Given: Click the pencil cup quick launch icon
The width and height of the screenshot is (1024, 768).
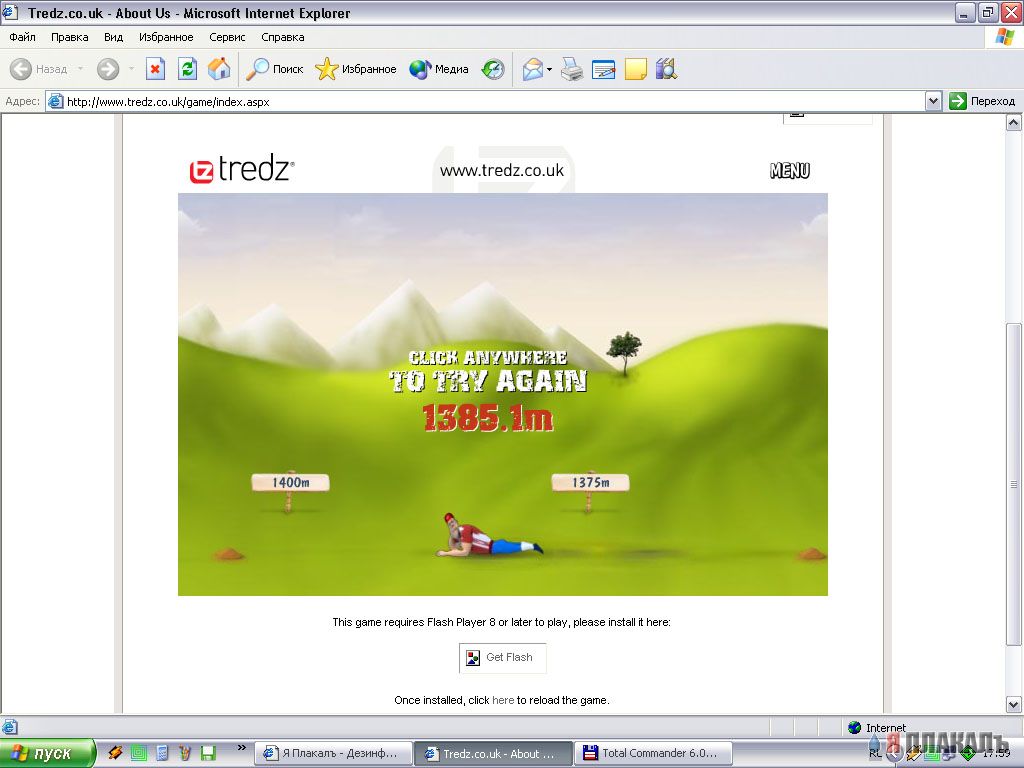Looking at the screenshot, I should pyautogui.click(x=185, y=753).
